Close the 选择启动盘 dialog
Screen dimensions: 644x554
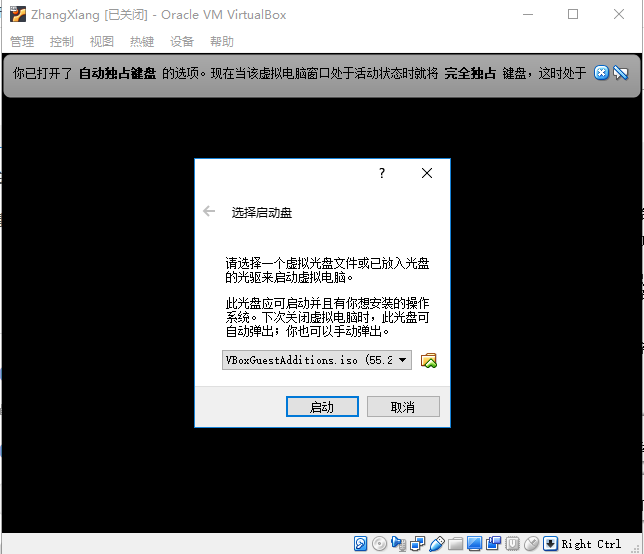[x=427, y=173]
